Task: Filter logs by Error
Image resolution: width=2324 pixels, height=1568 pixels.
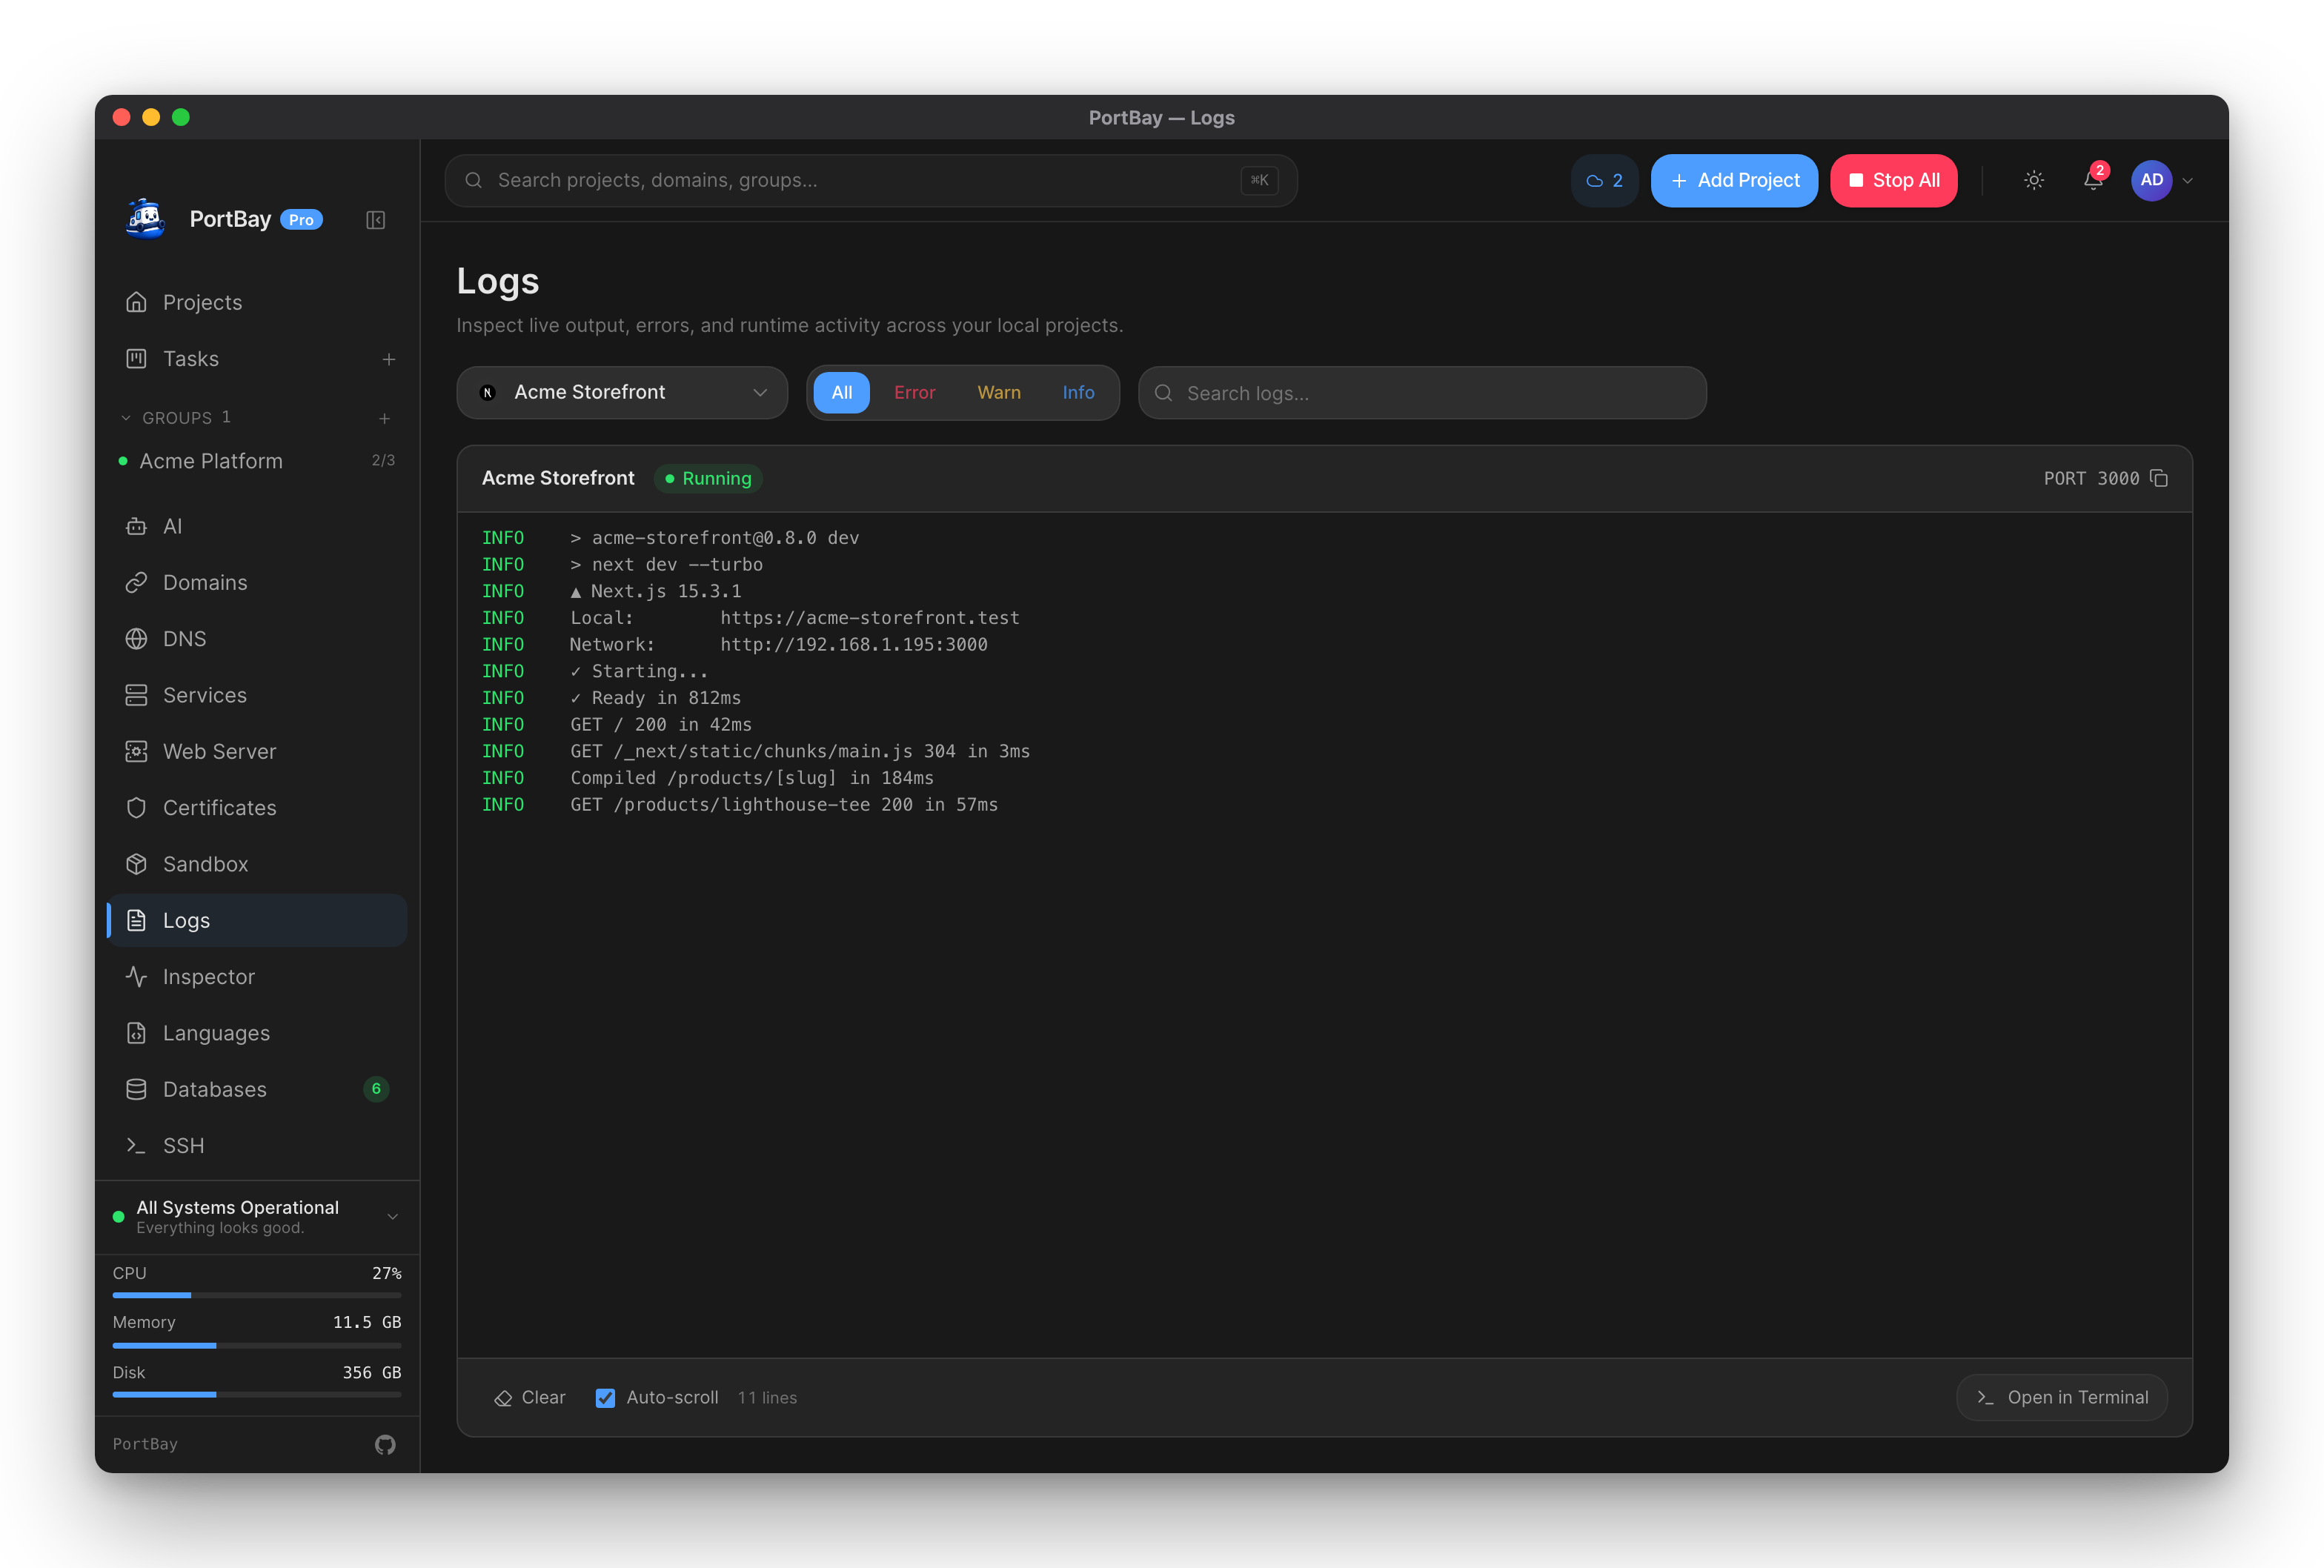Action: point(915,392)
